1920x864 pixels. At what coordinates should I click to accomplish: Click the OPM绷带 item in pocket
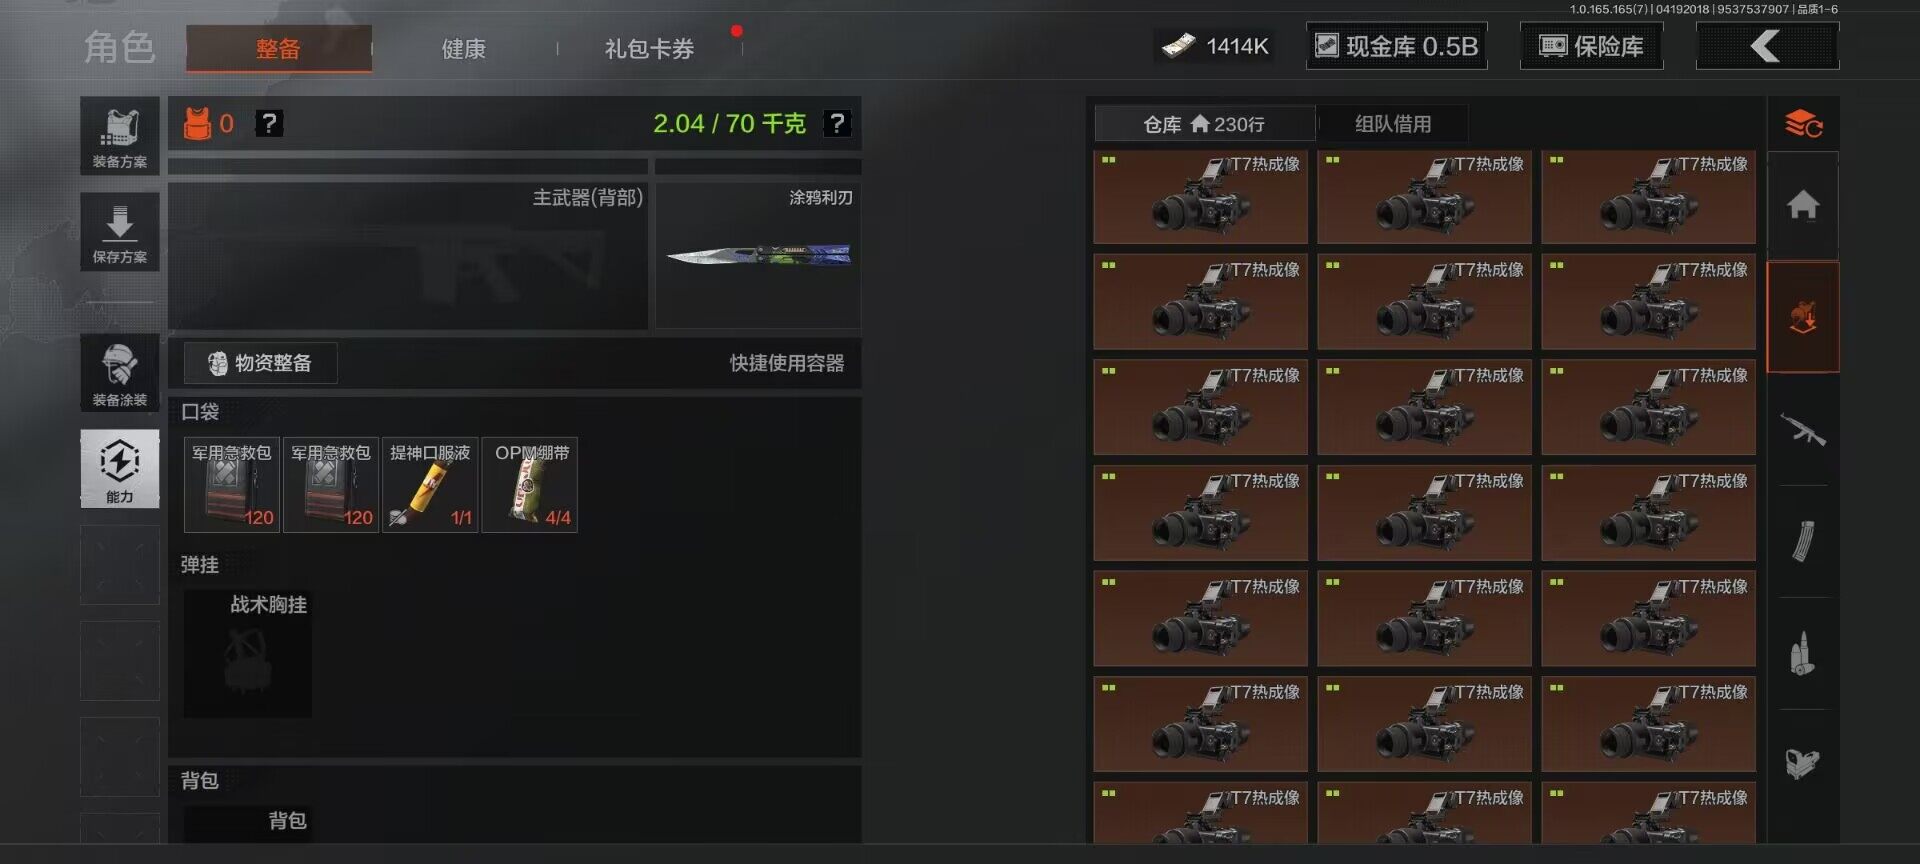(530, 485)
